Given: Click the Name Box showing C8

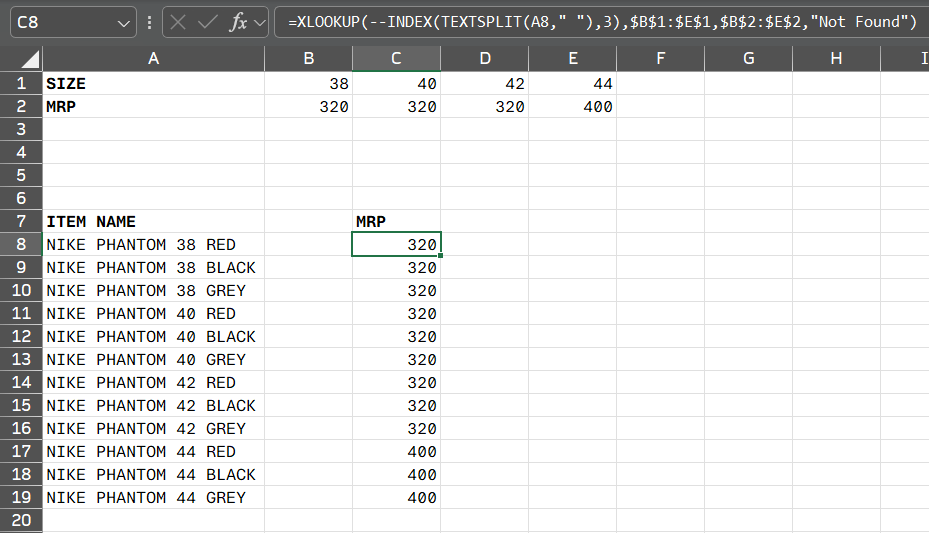Looking at the screenshot, I should pyautogui.click(x=73, y=23).
